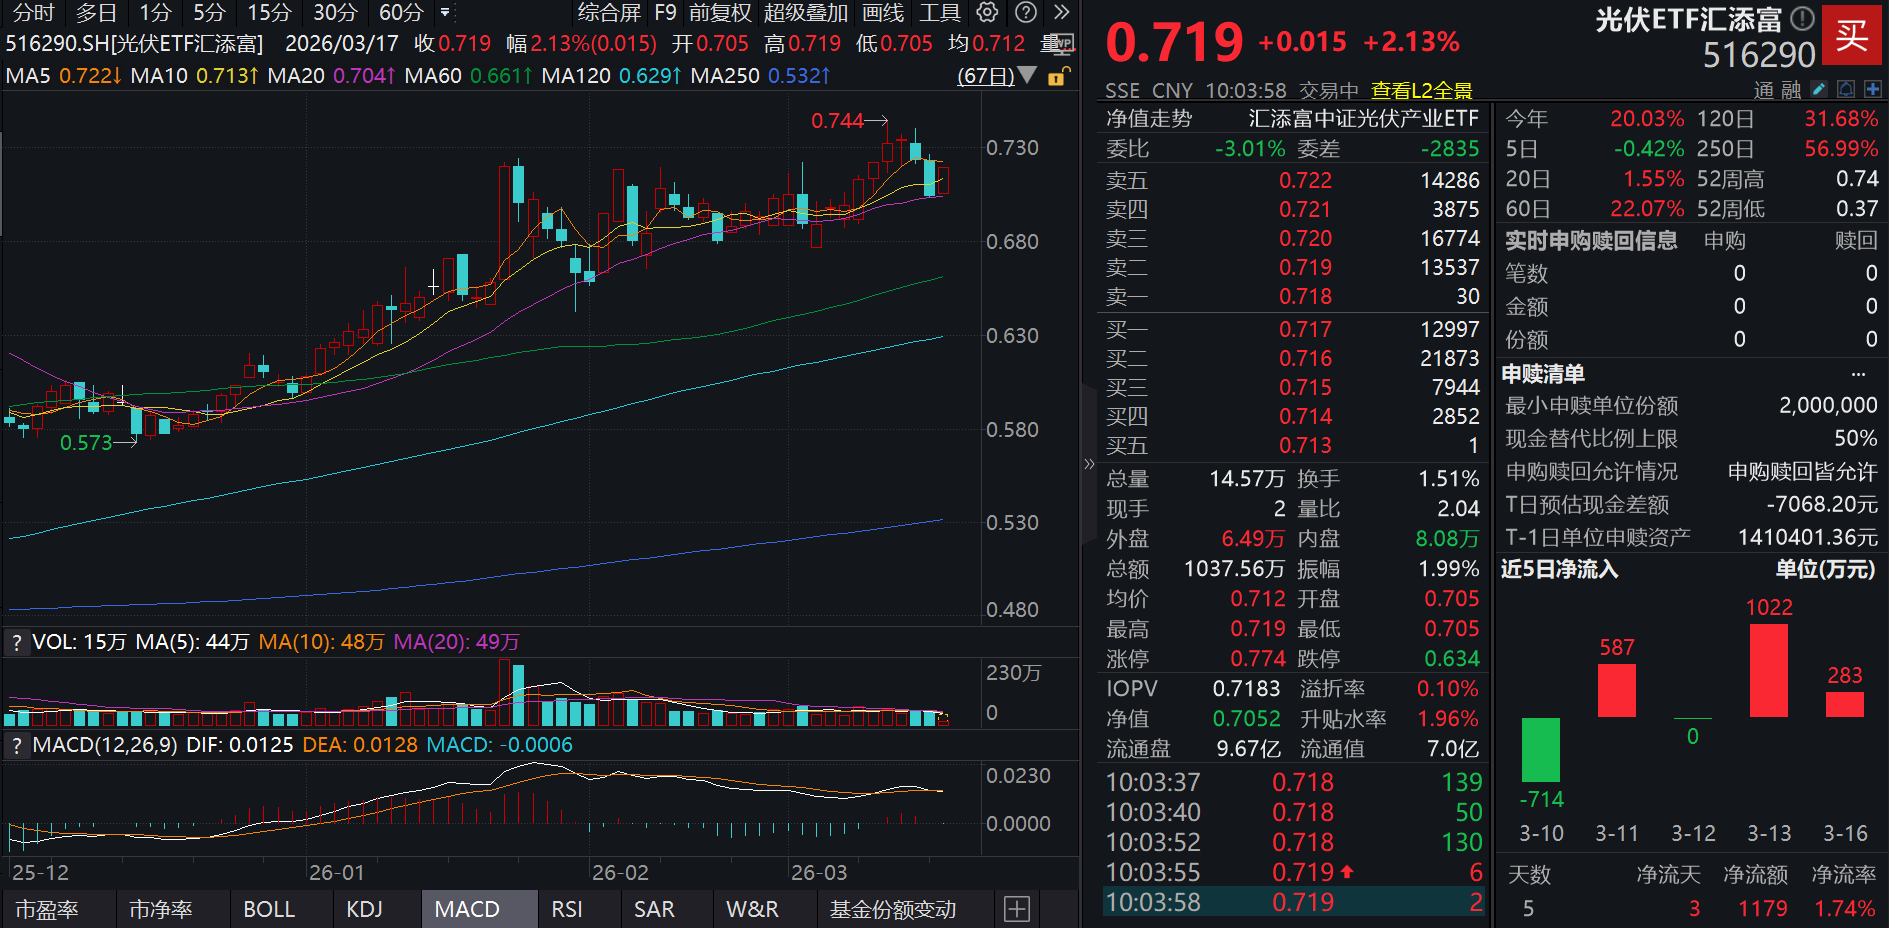The image size is (1889, 928).
Task: Click the plus icon after 基金份额变动 tab
Action: (1017, 909)
